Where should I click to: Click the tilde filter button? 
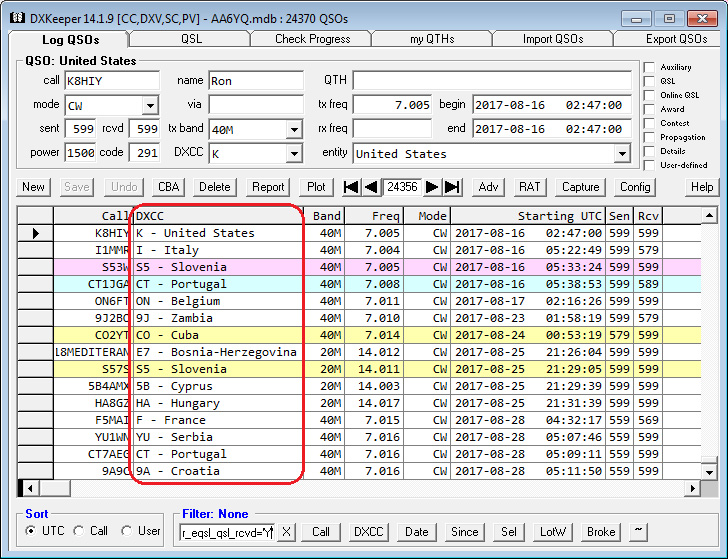(x=638, y=532)
